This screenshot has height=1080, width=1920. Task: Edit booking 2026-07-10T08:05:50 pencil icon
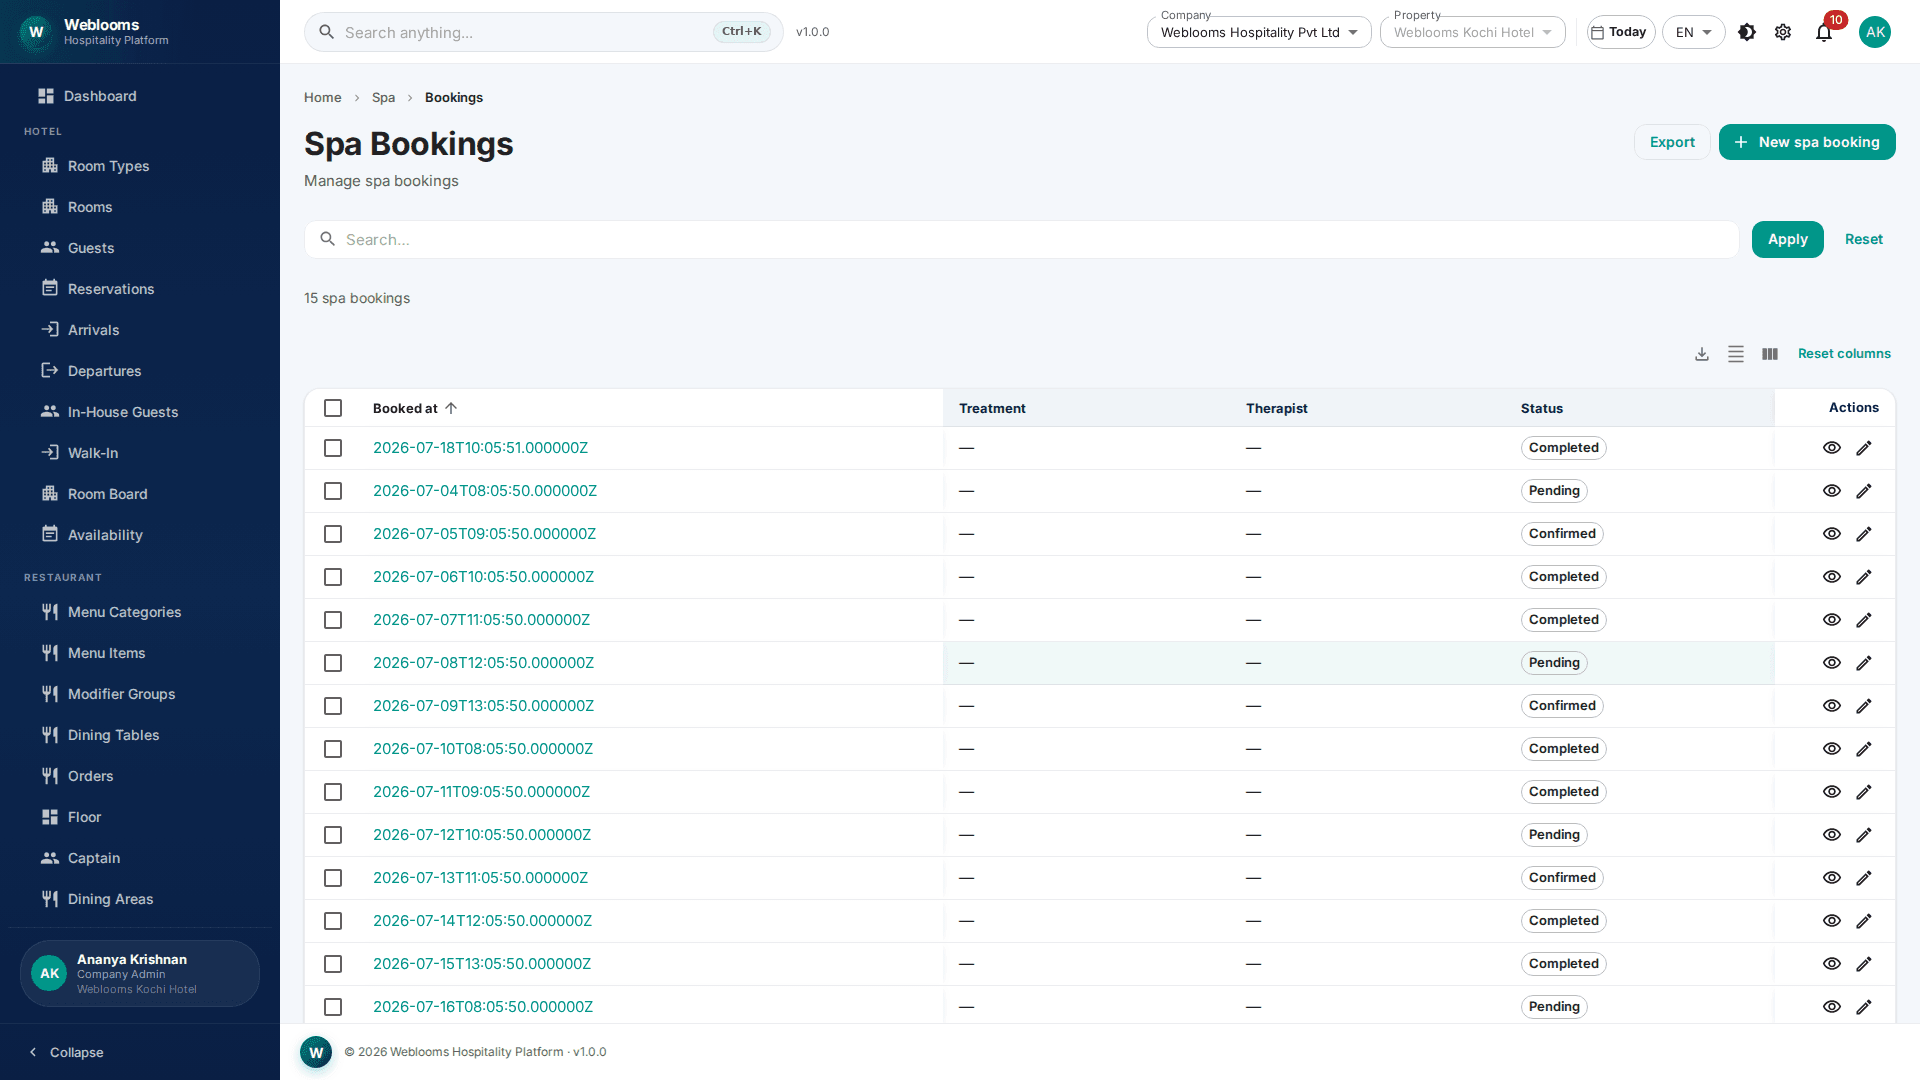1864,749
